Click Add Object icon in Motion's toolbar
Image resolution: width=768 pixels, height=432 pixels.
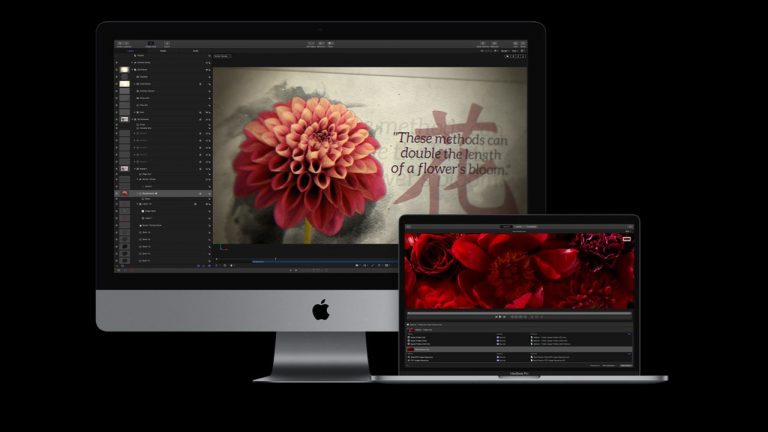(x=311, y=44)
